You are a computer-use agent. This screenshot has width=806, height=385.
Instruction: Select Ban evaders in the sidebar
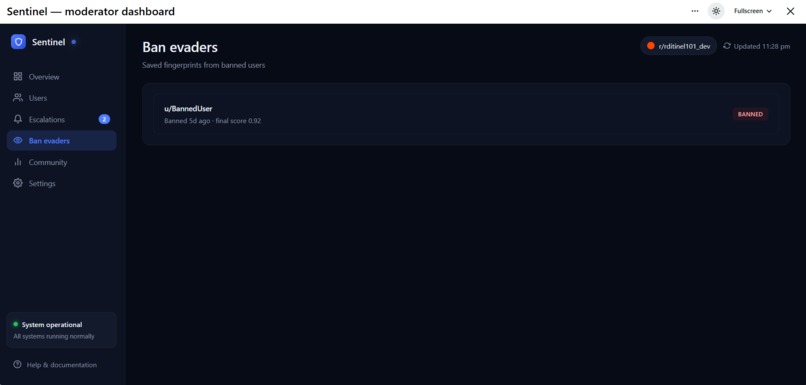click(x=62, y=140)
